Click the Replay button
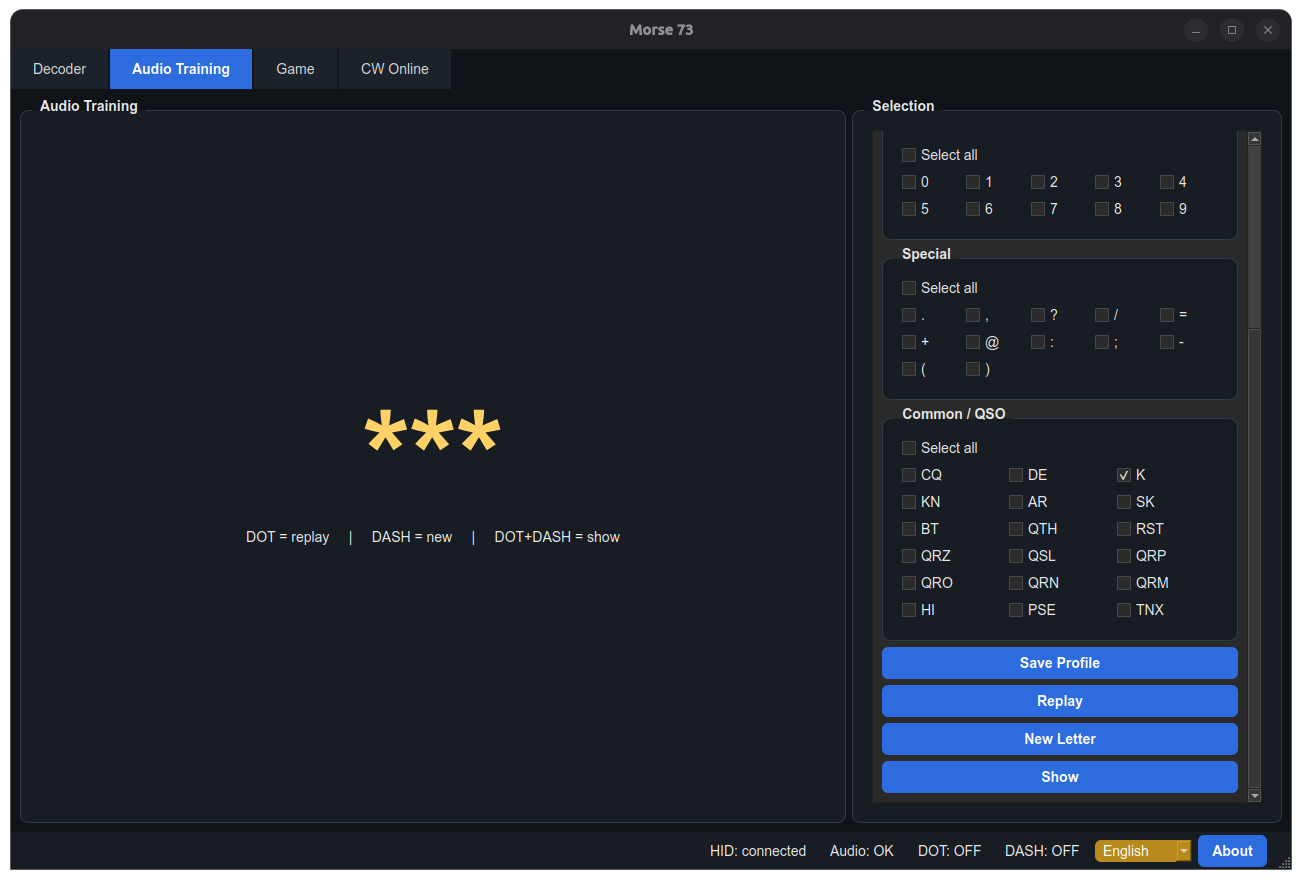Screen dimensions: 1302x880 [1060, 701]
